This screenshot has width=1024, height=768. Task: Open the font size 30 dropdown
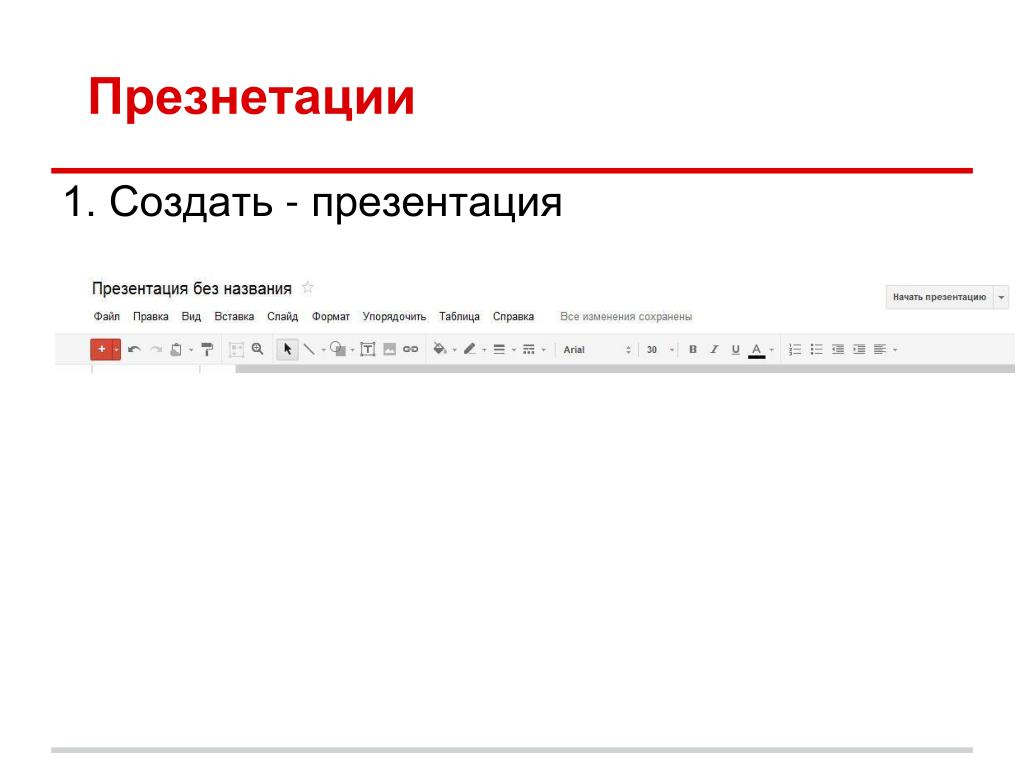point(660,350)
